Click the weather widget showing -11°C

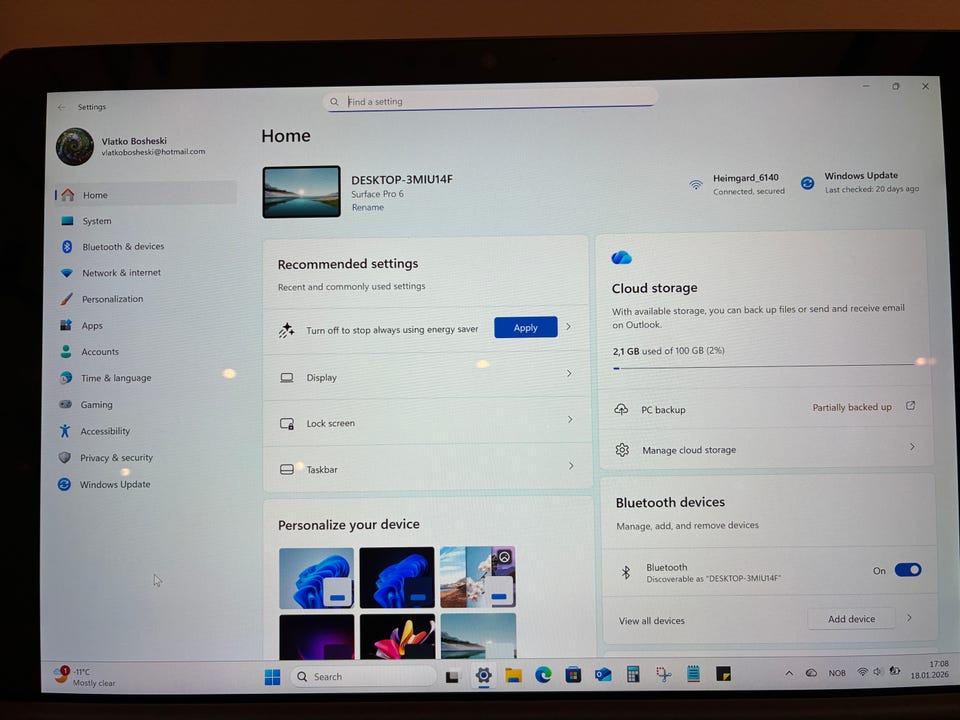84,677
